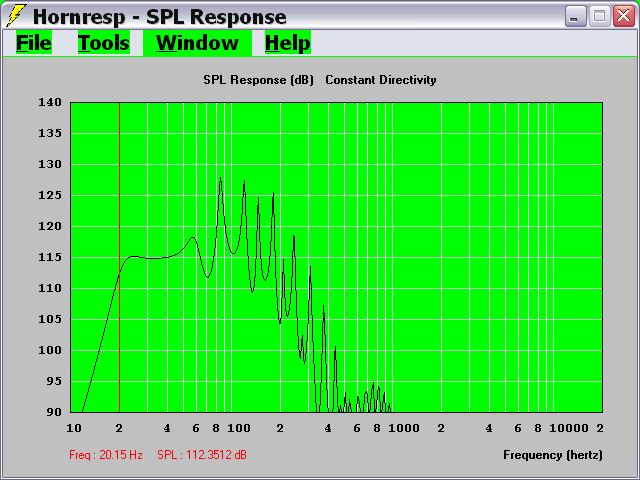This screenshot has height=480, width=640.
Task: Click the disabled maximize button
Action: pos(599,16)
